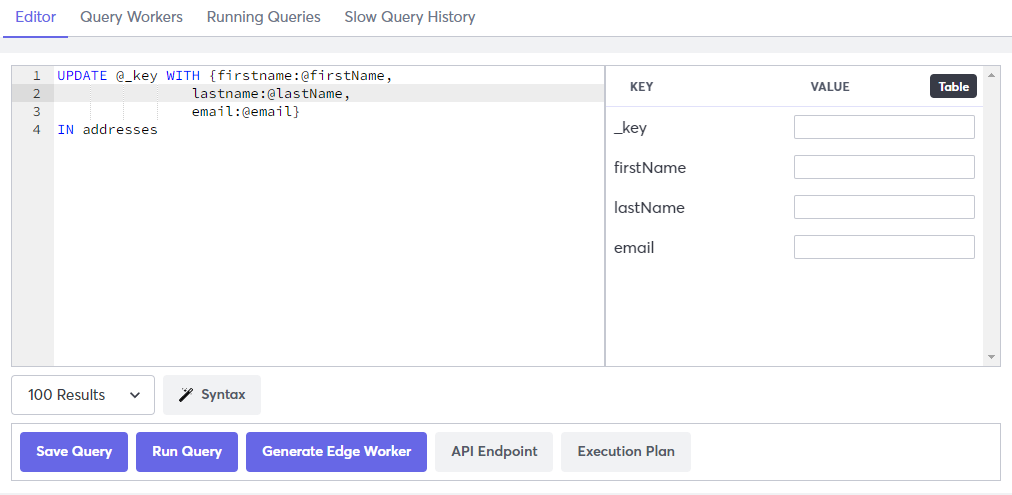The image size is (1012, 495).
Task: Run the query with Run Query
Action: (x=186, y=451)
